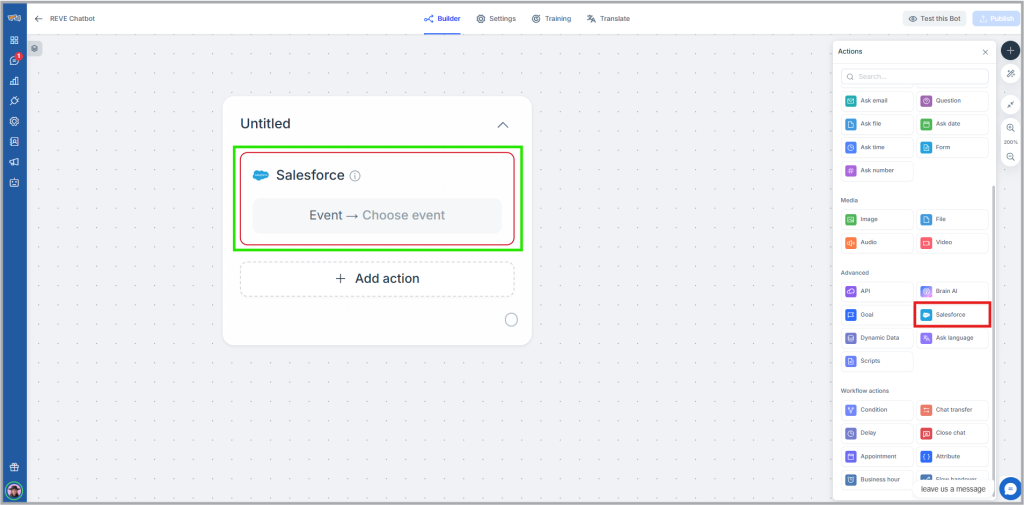Add the Salesforce action from panel
Viewport: 1024px width, 505px height.
[x=952, y=315]
